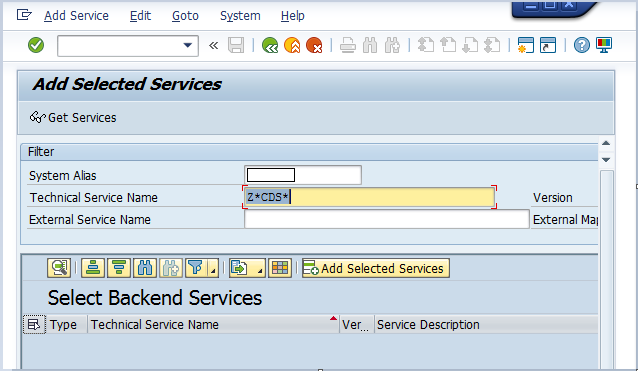Click the Sort Ascending icon

93,268
